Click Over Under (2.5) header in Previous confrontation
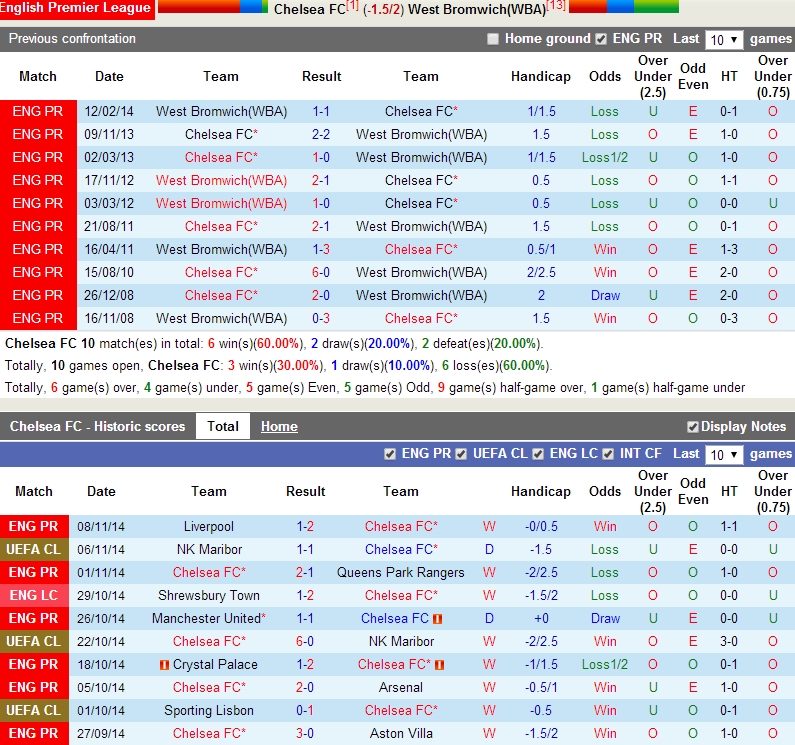The image size is (795, 745). pyautogui.click(x=653, y=77)
